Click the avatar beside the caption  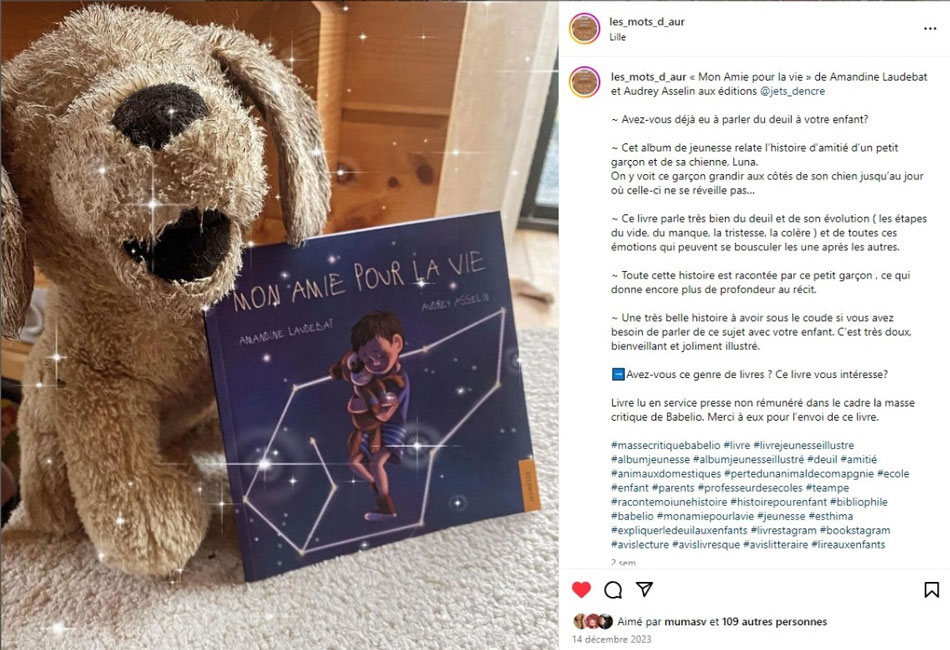tap(585, 82)
